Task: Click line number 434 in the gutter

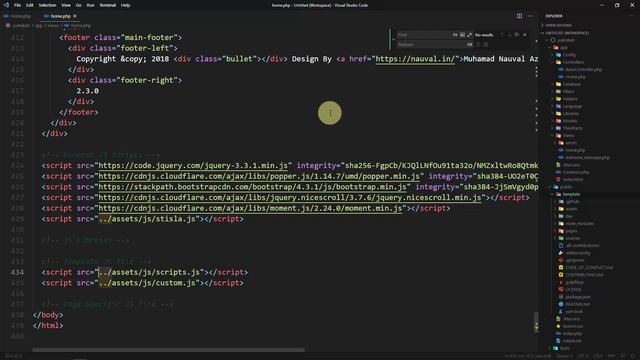Action: pyautogui.click(x=17, y=272)
